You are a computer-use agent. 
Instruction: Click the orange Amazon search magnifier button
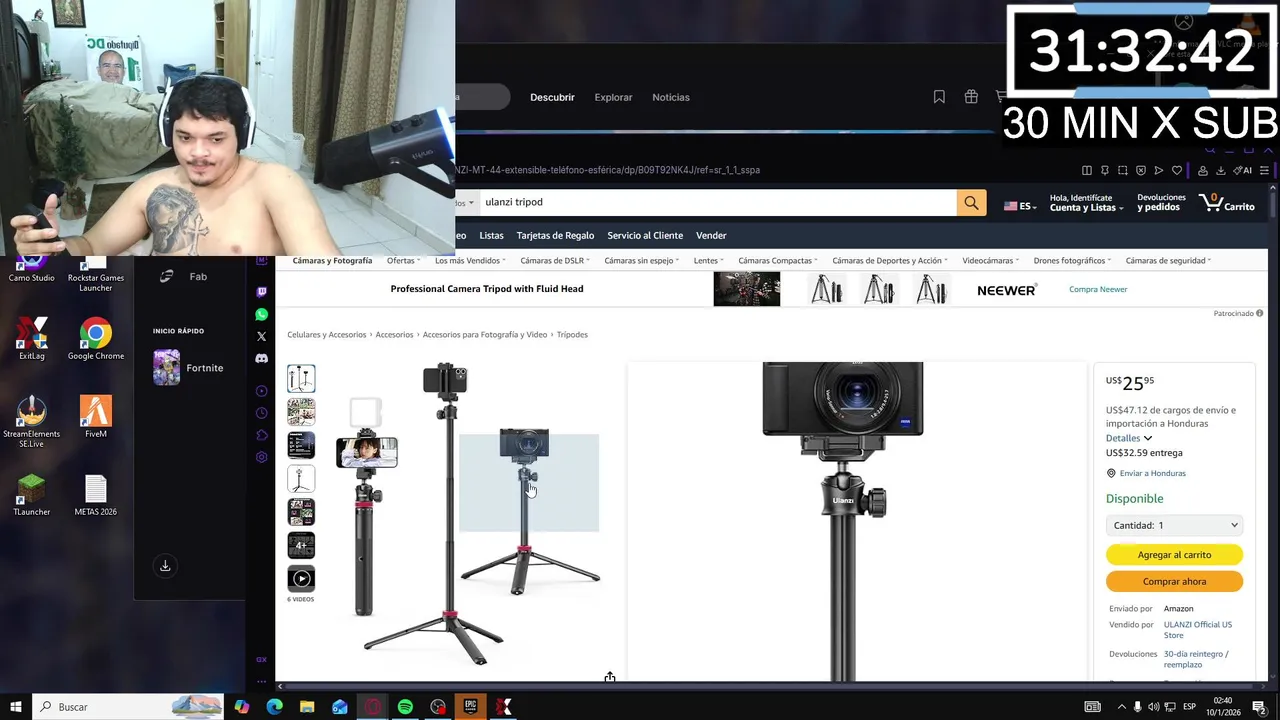coord(971,203)
